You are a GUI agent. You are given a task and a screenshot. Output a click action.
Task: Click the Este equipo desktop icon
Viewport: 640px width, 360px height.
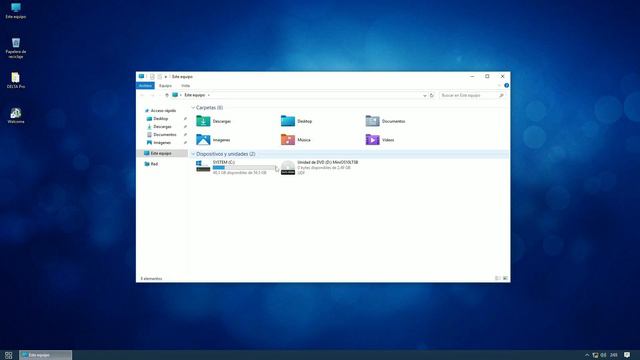click(16, 11)
